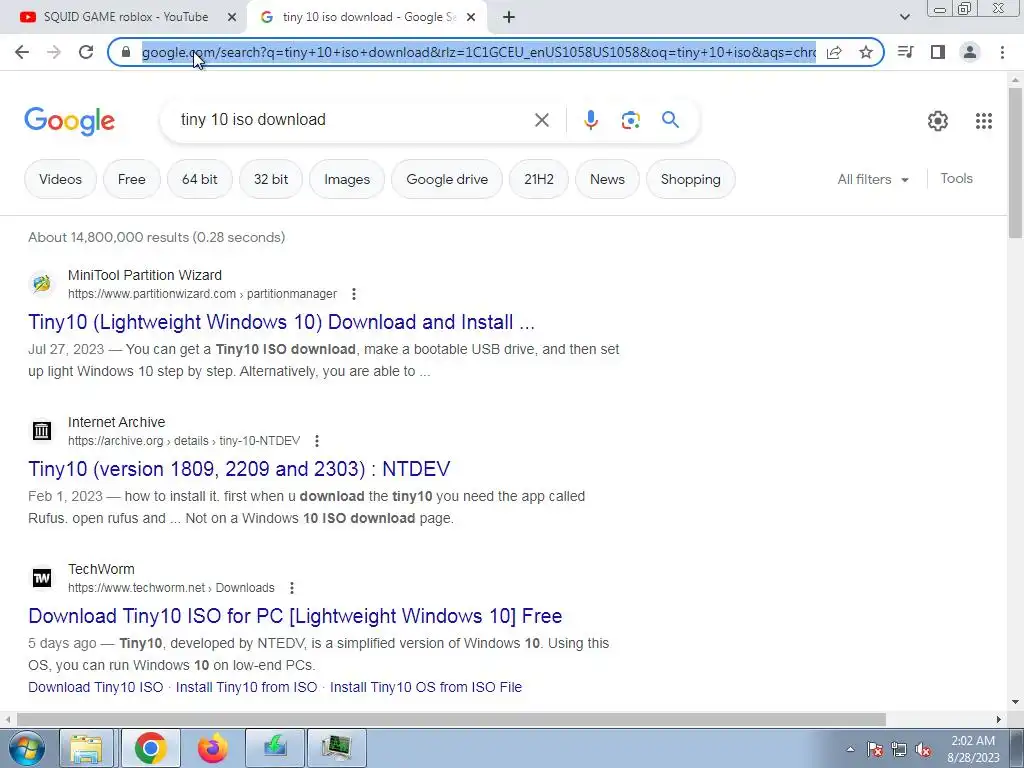This screenshot has width=1024, height=768.
Task: Open the Windows Start menu
Action: pyautogui.click(x=25, y=748)
